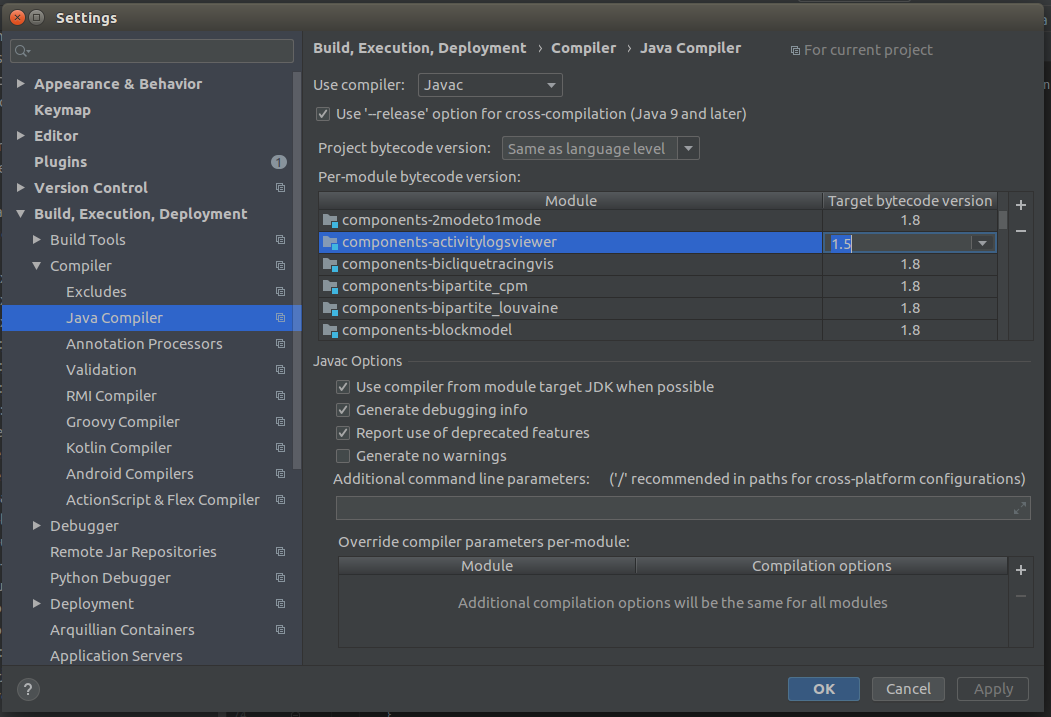Click the Apply button
The width and height of the screenshot is (1051, 717).
tap(992, 688)
